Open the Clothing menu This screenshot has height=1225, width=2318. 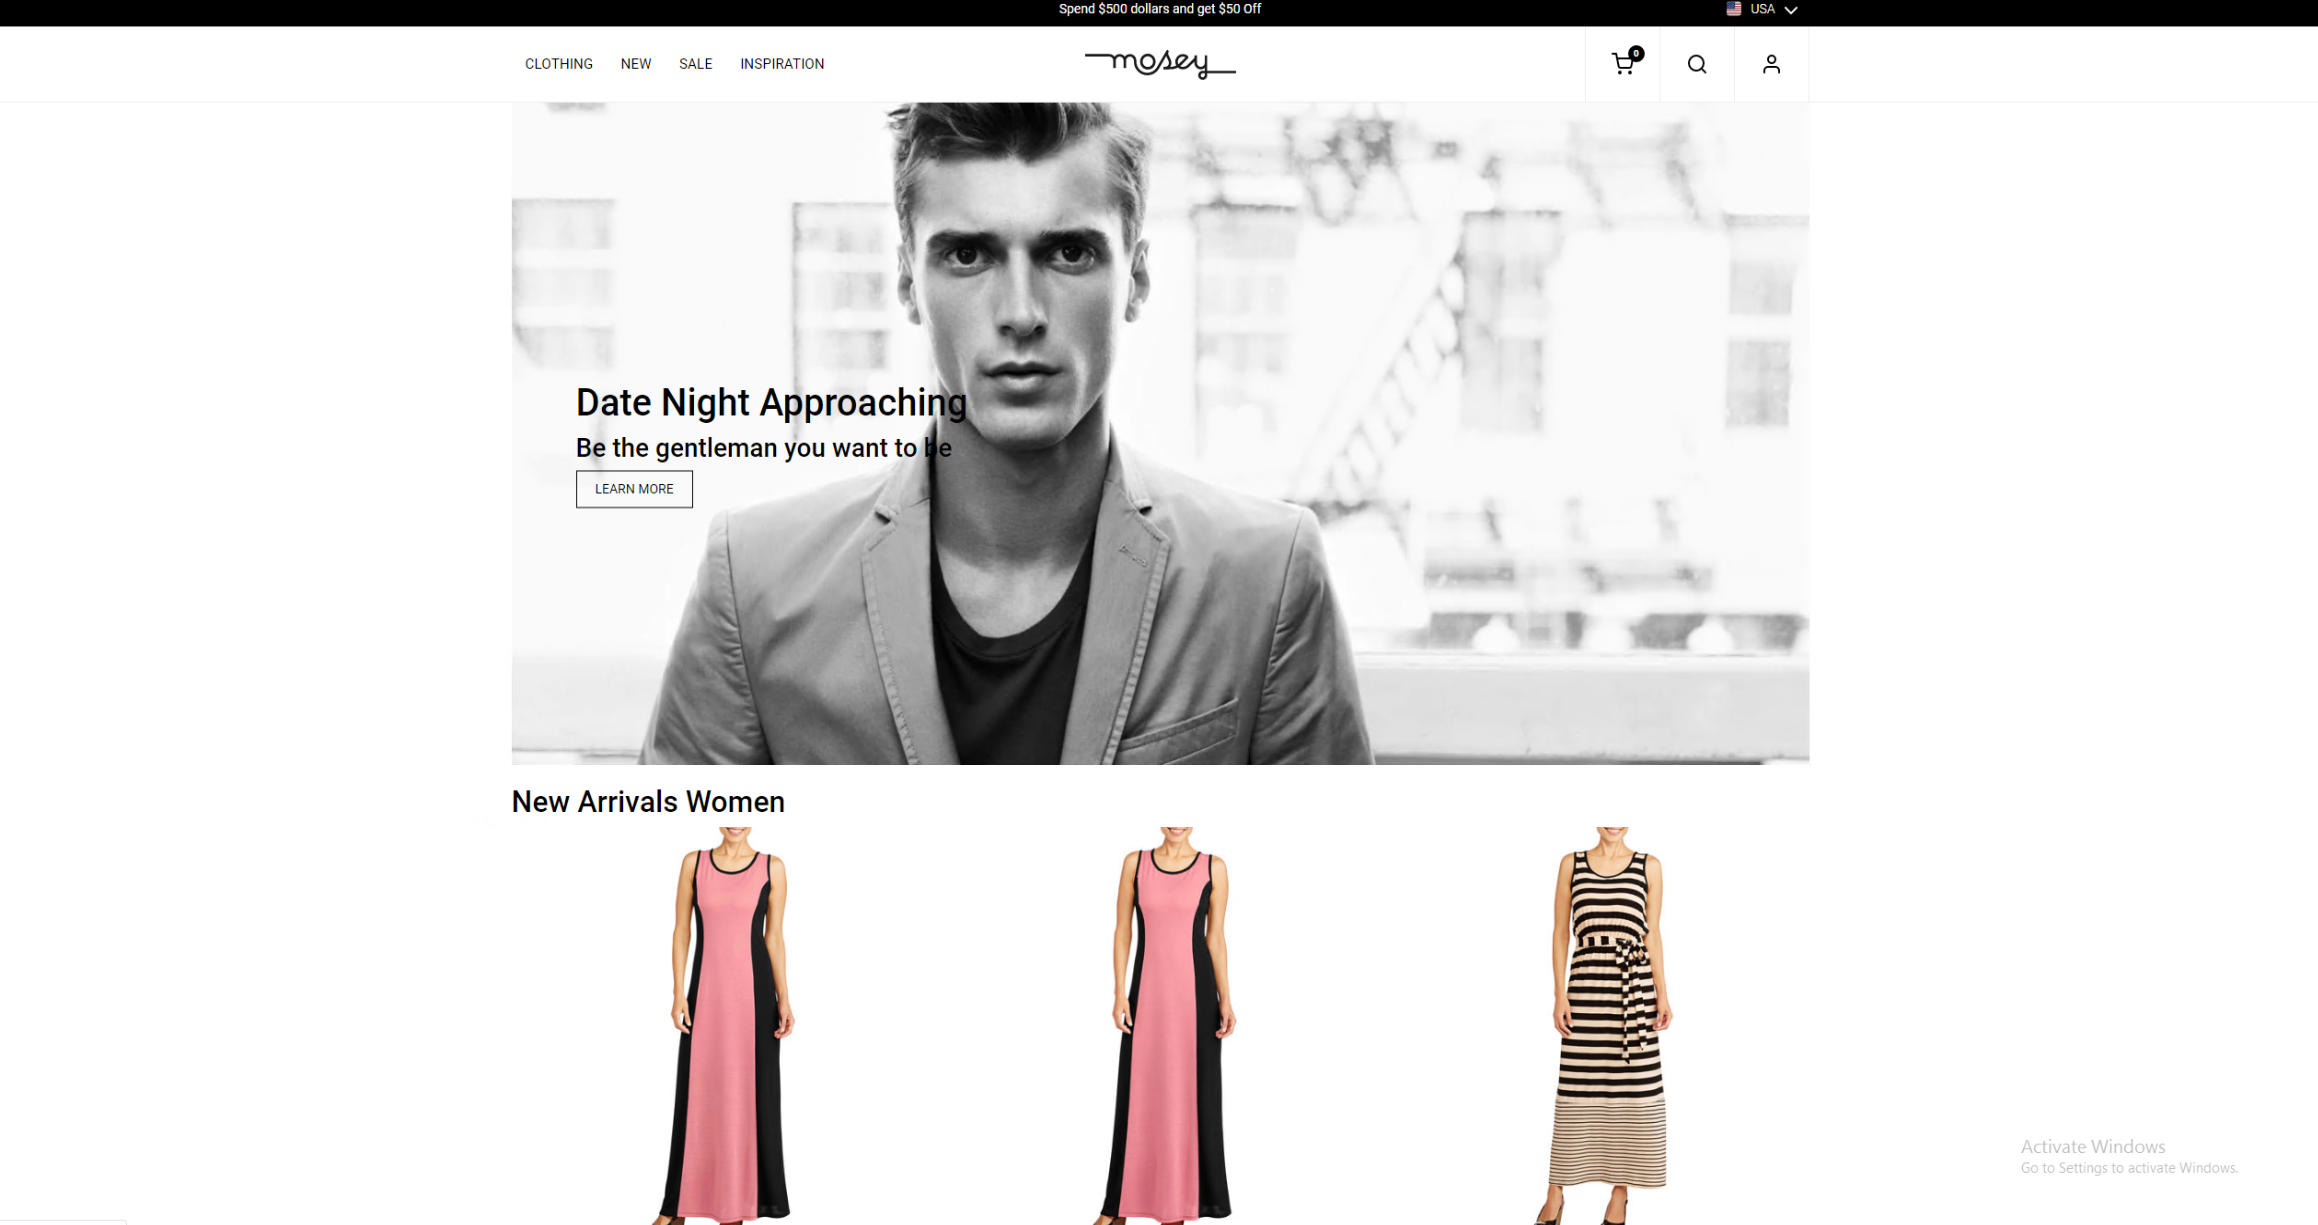coord(558,64)
